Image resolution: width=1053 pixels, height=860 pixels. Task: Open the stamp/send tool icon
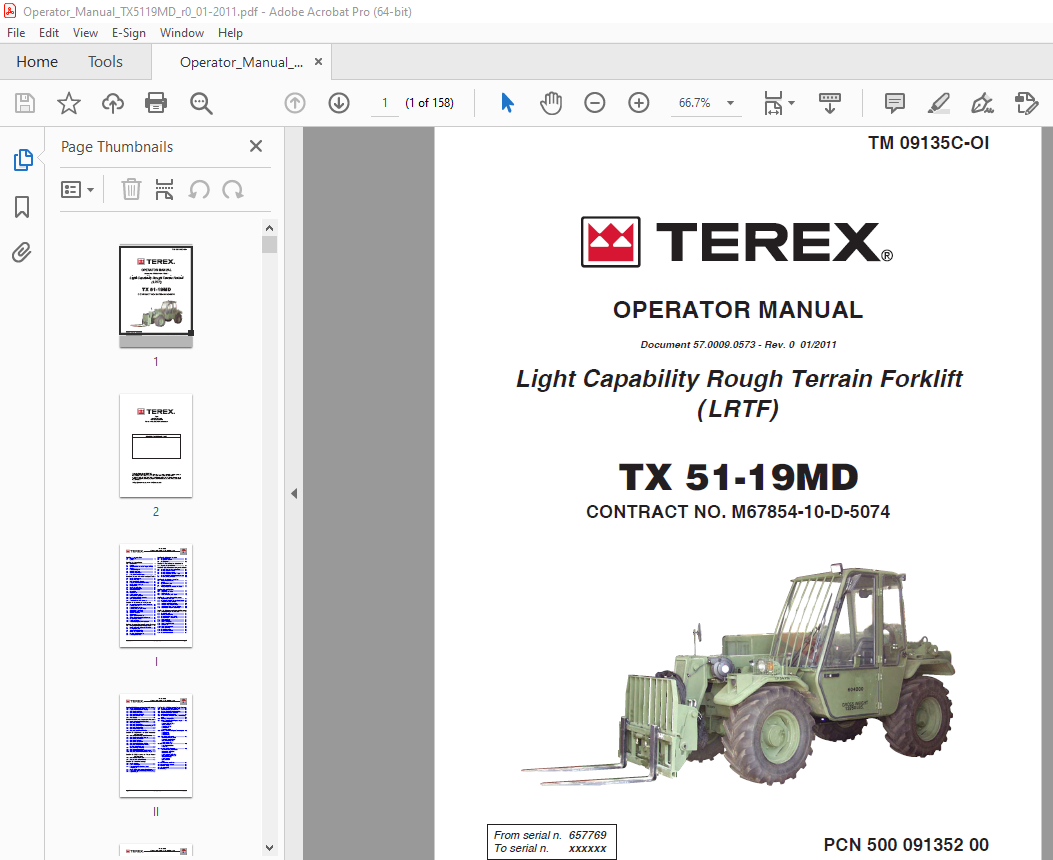[x=1026, y=103]
